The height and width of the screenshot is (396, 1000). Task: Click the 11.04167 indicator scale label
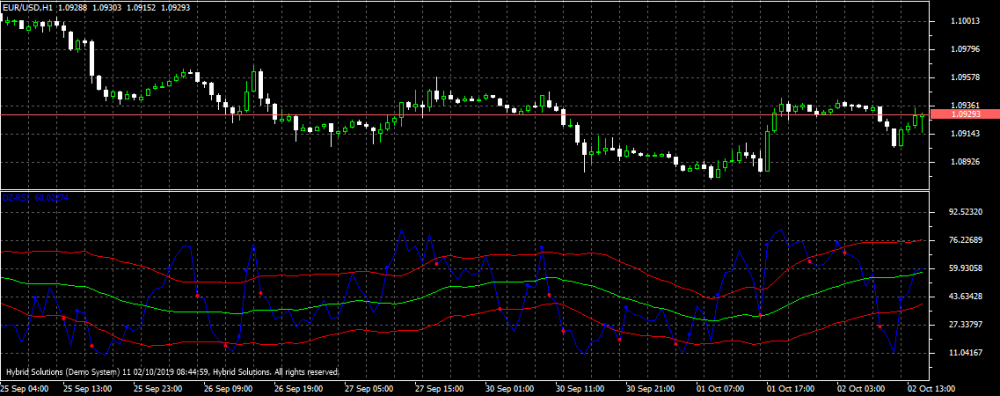(x=966, y=353)
